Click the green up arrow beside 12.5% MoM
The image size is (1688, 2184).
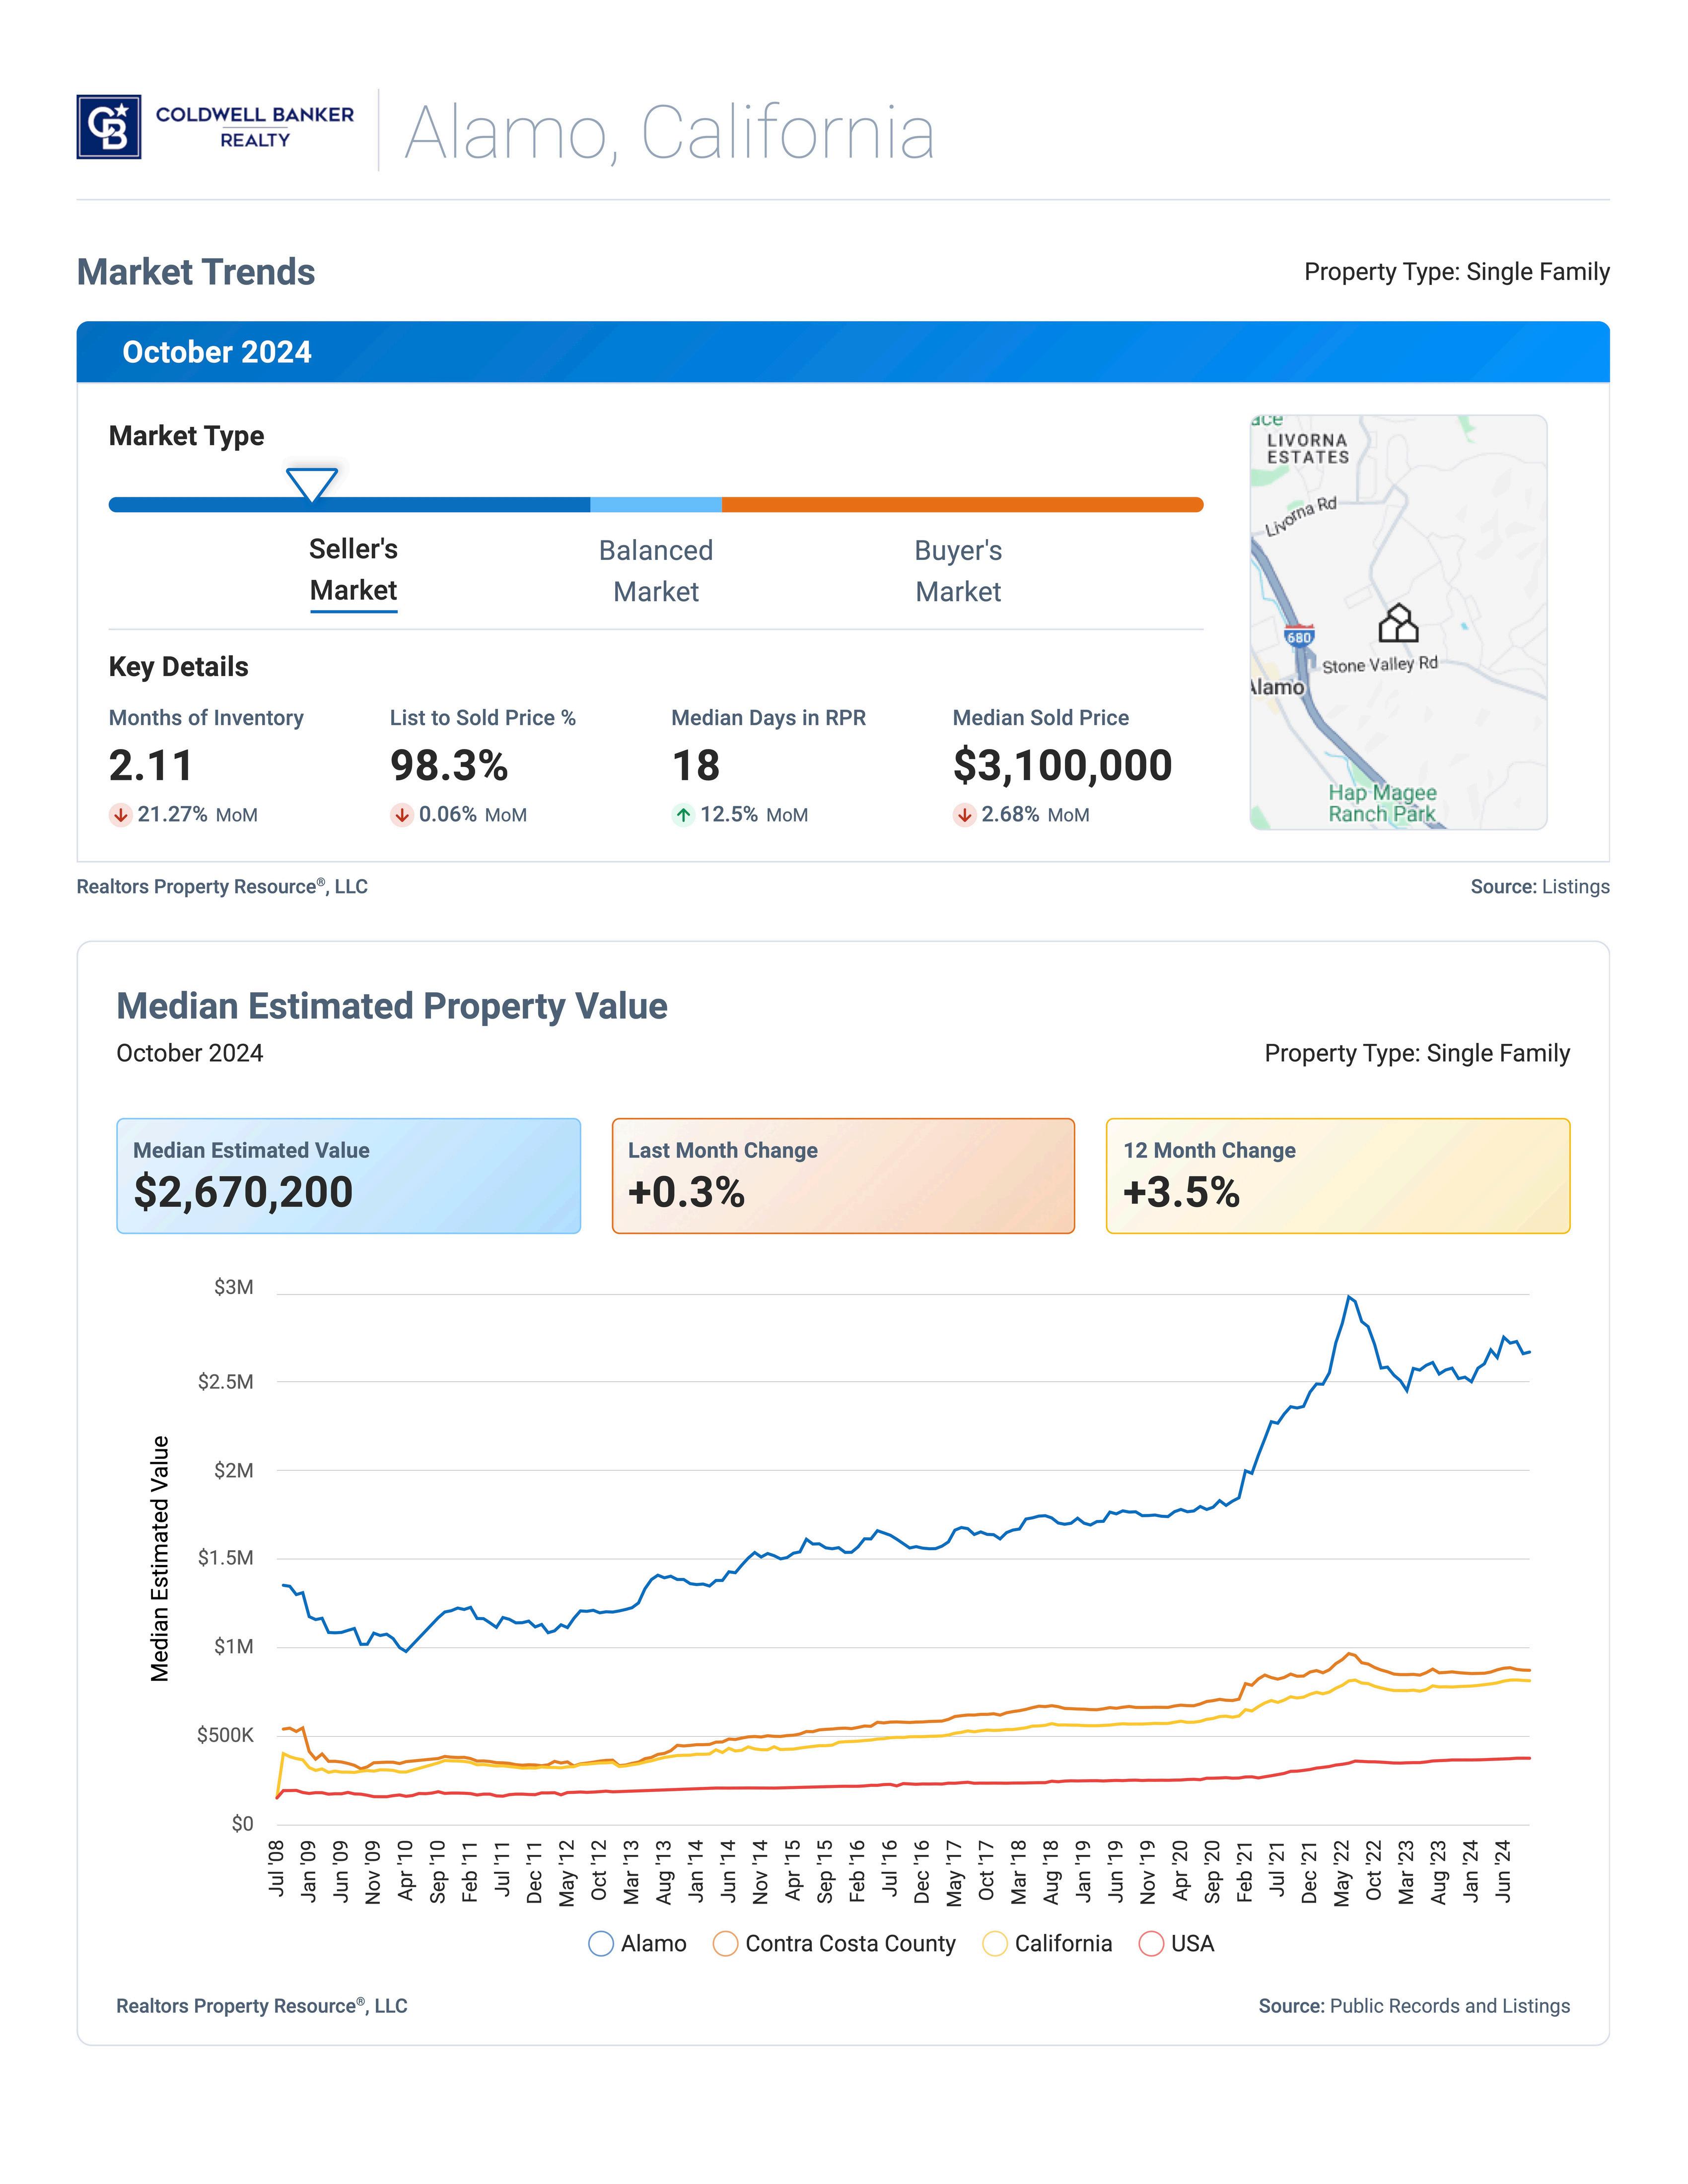click(683, 815)
